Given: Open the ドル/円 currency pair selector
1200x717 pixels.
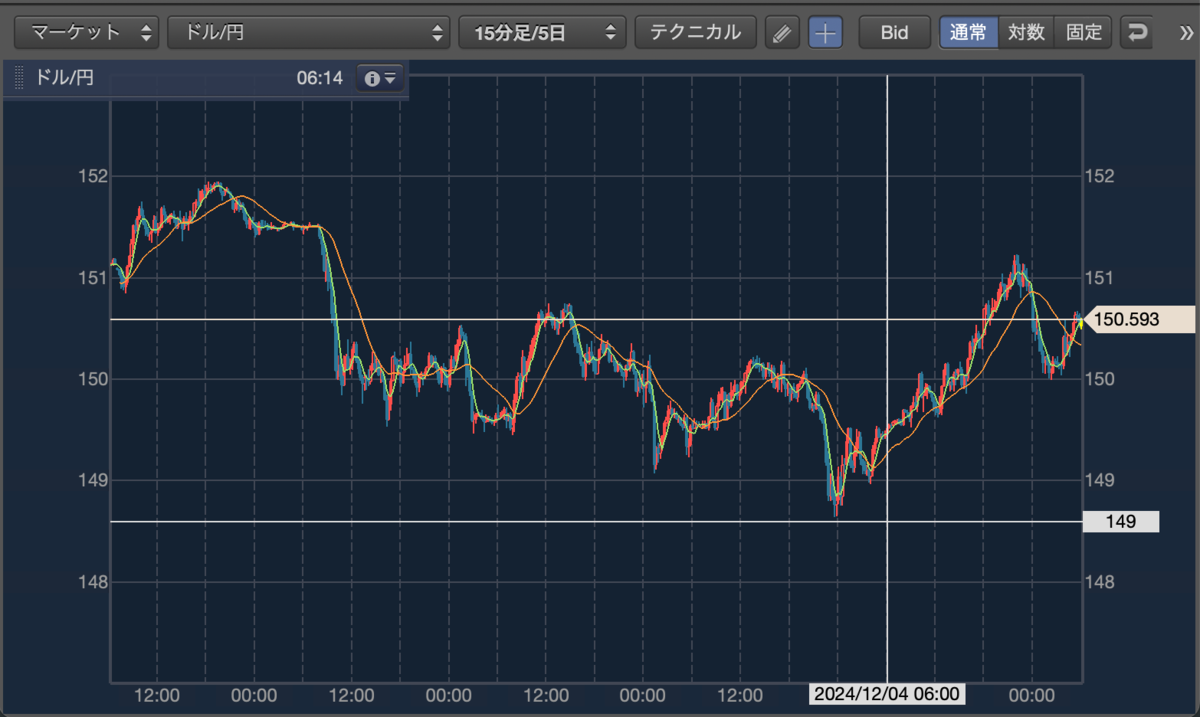Looking at the screenshot, I should 309,33.
